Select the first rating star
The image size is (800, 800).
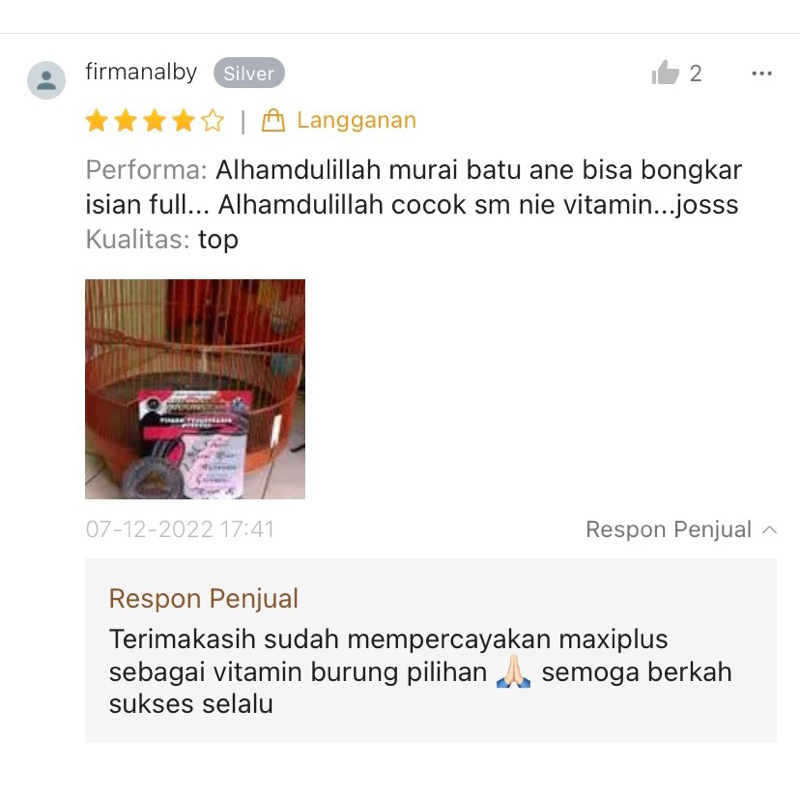(97, 121)
